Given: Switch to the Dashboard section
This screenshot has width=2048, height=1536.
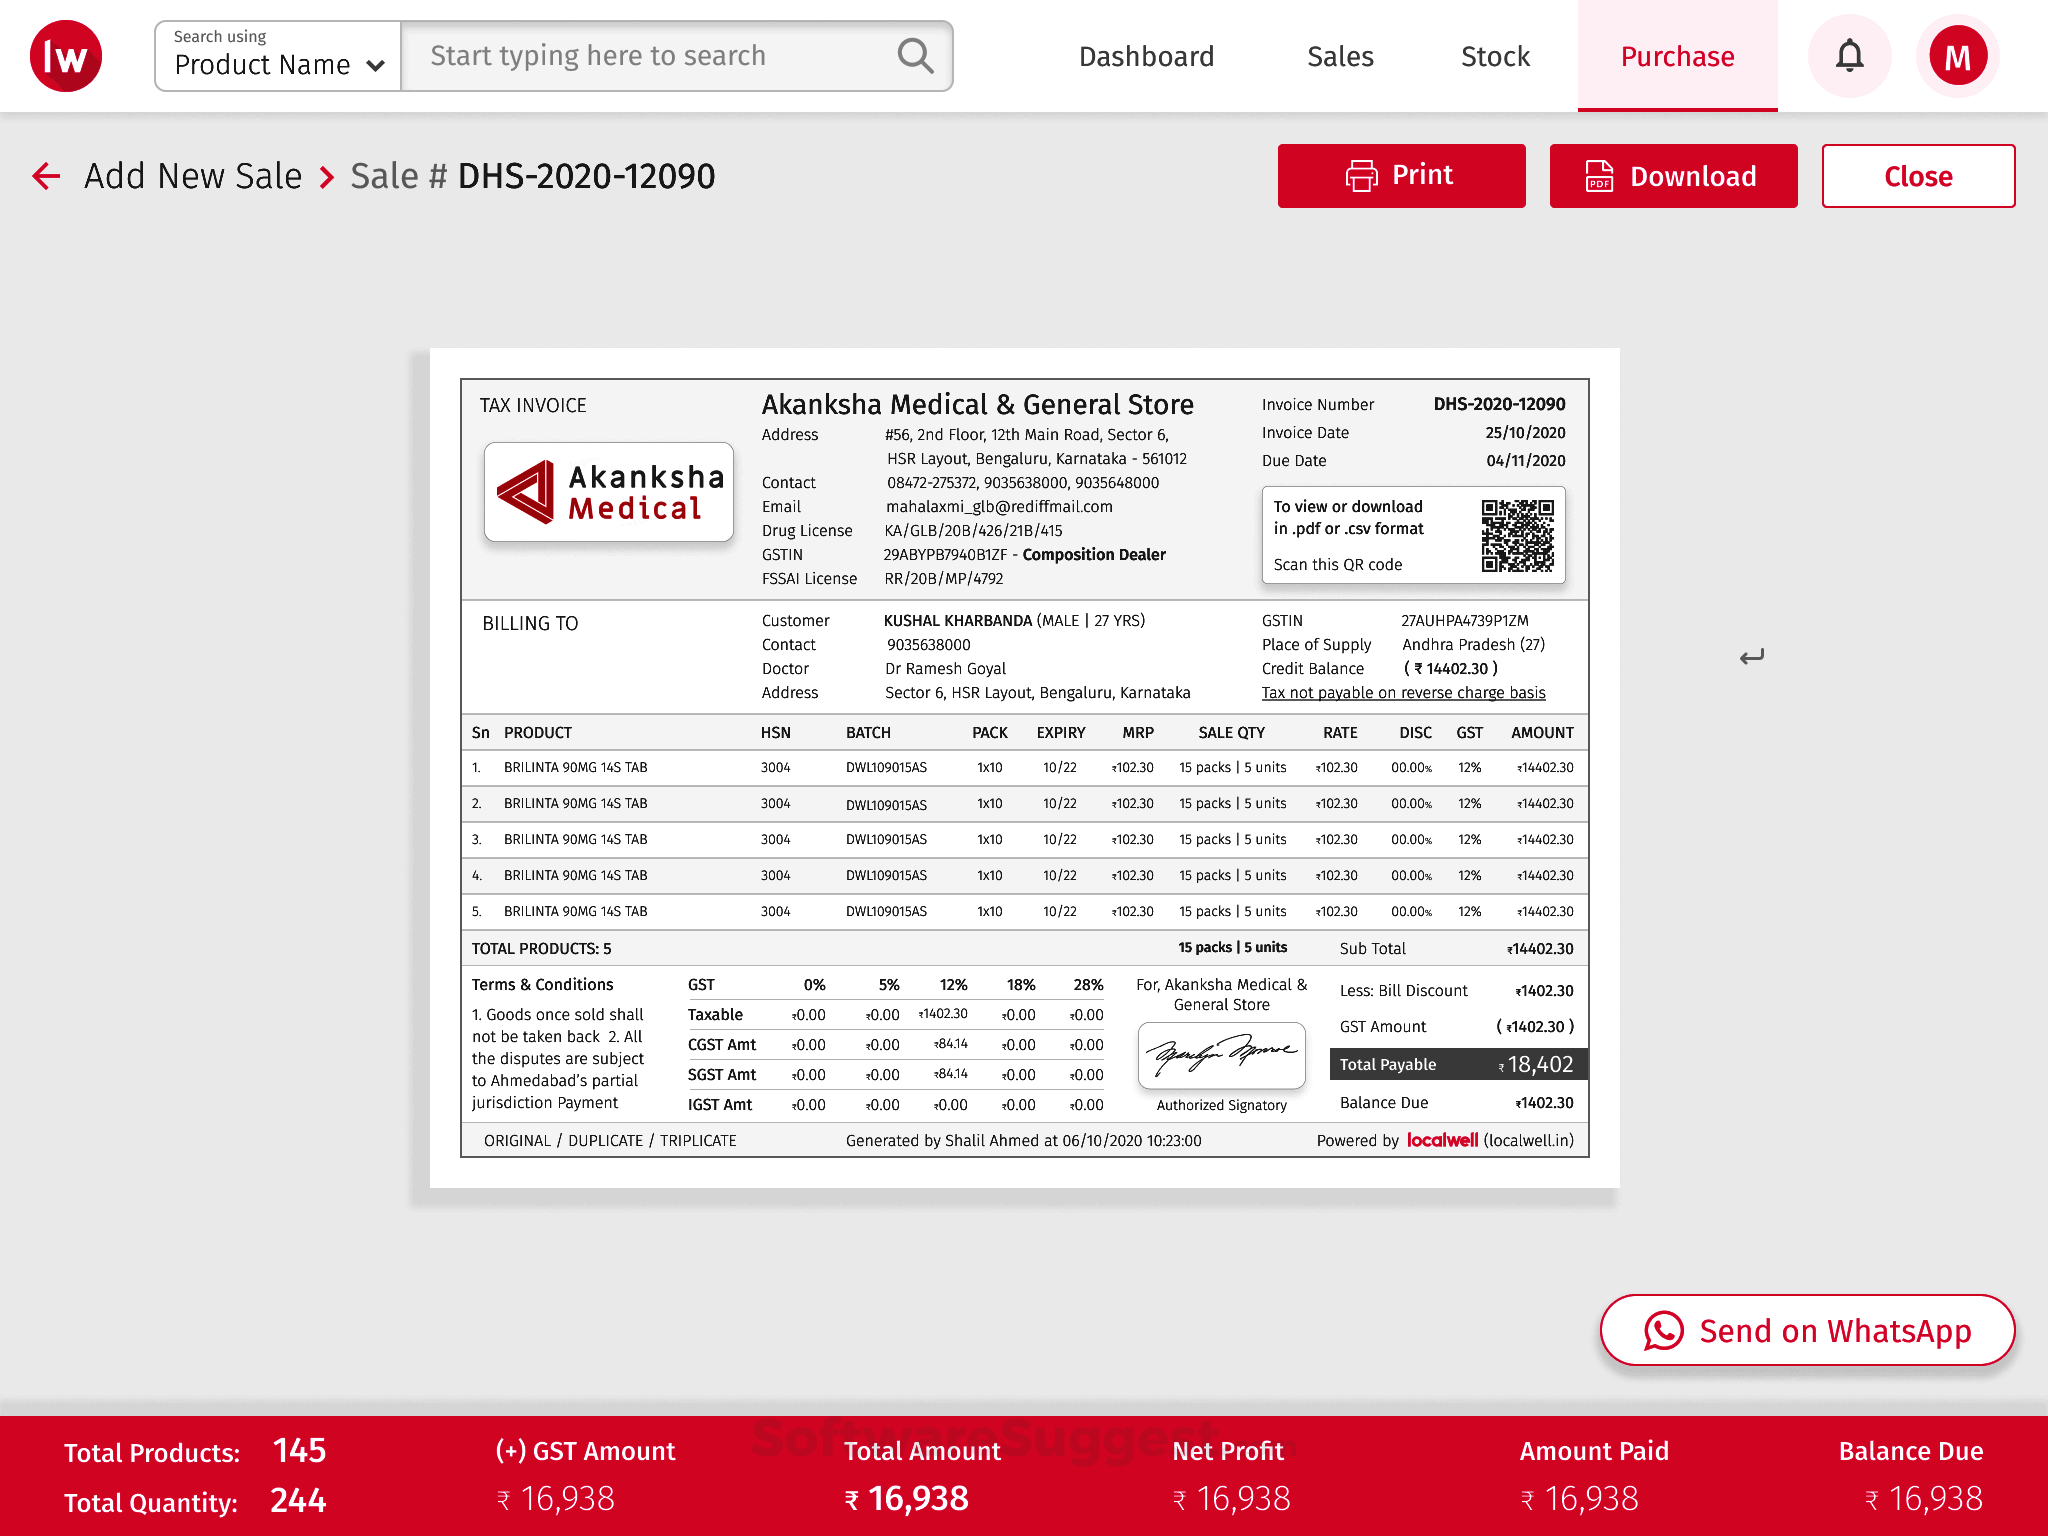Looking at the screenshot, I should [x=1146, y=56].
